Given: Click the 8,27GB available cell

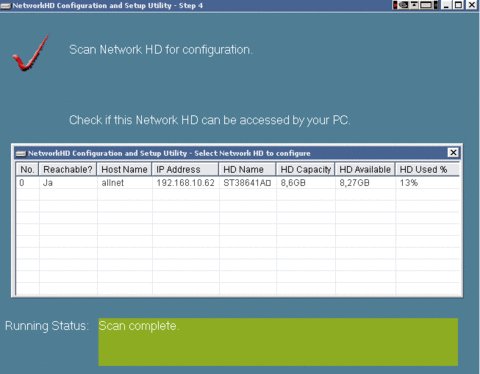Looking at the screenshot, I should [x=365, y=183].
